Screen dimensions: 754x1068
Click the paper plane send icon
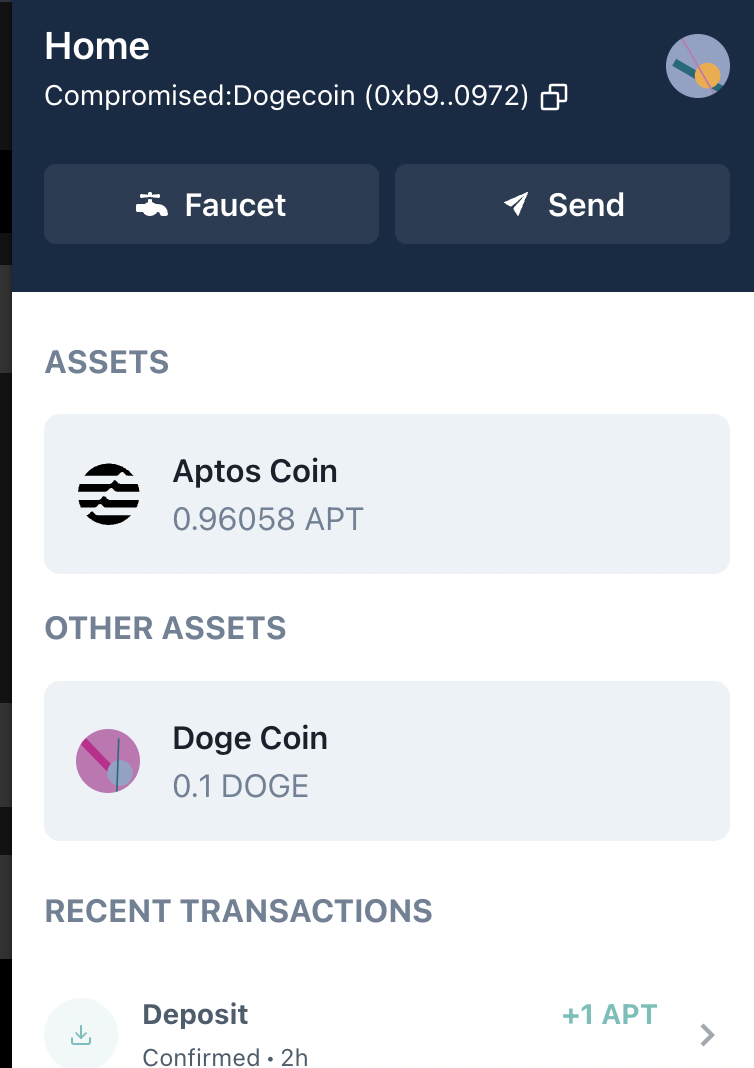[x=516, y=204]
